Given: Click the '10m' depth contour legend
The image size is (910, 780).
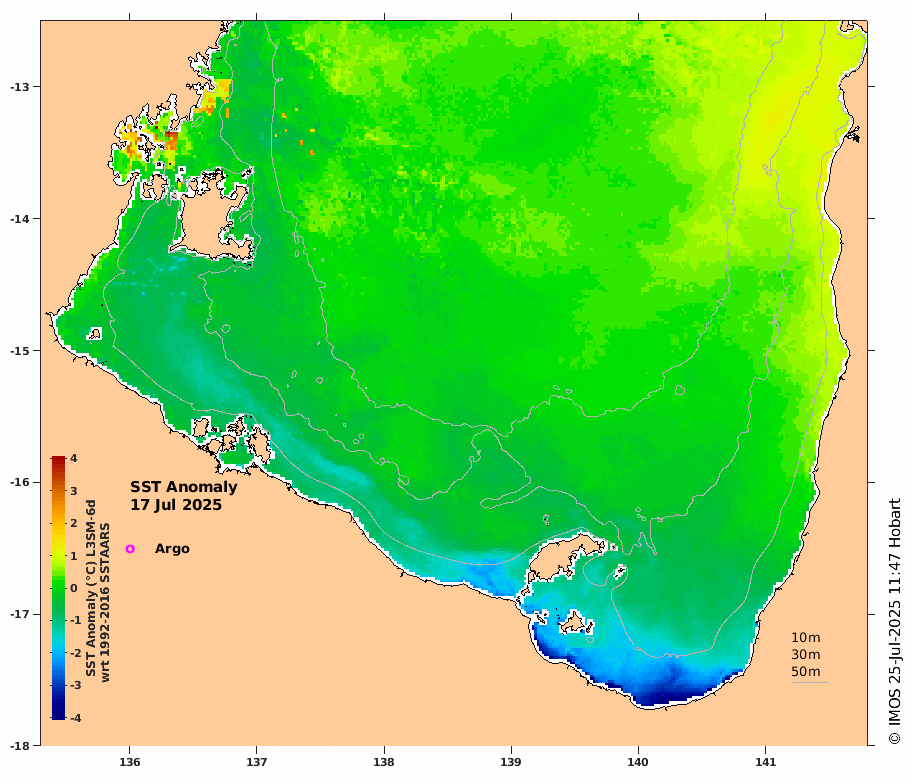Looking at the screenshot, I should click(806, 637).
